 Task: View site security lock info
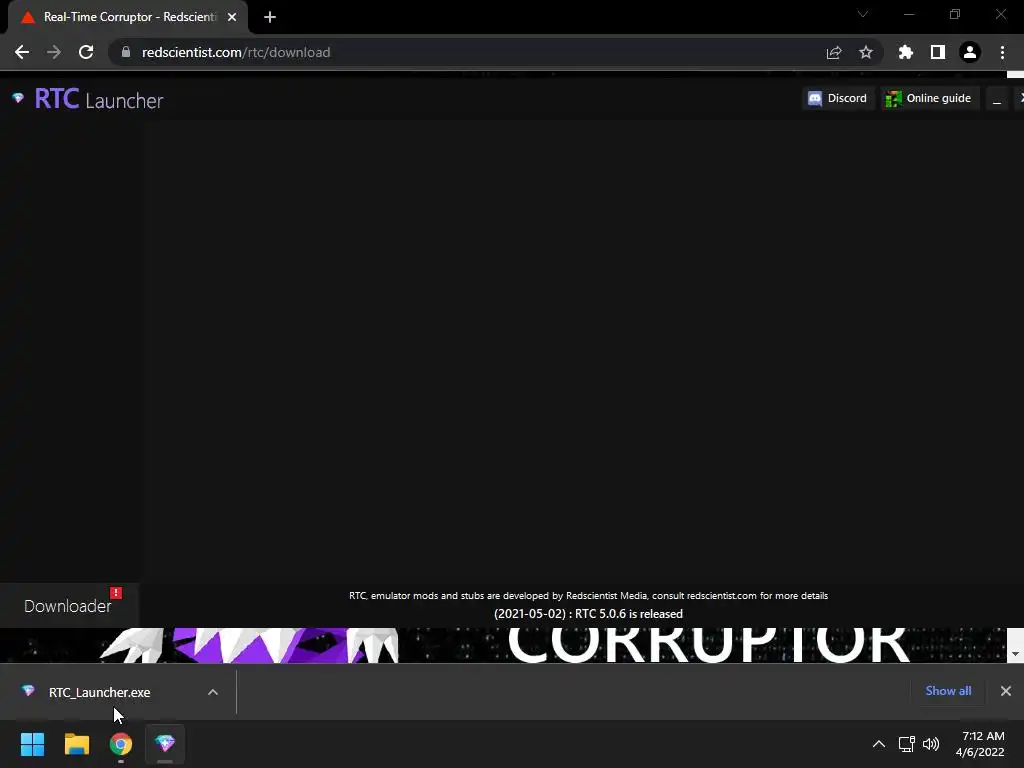click(x=126, y=52)
